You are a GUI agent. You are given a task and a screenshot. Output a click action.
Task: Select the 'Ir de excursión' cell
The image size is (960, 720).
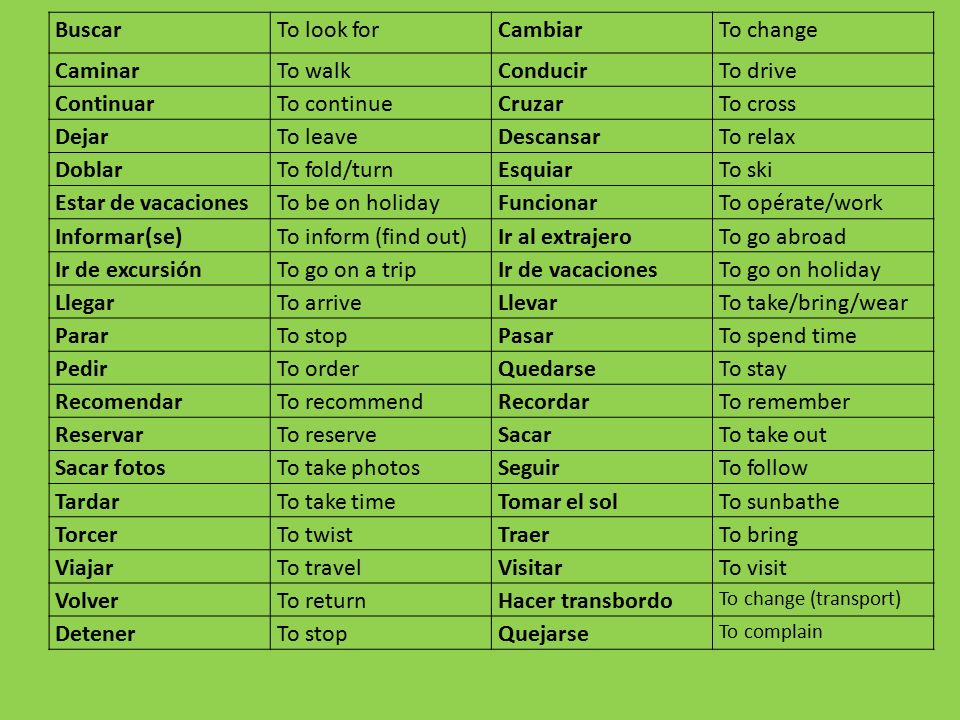click(x=159, y=268)
